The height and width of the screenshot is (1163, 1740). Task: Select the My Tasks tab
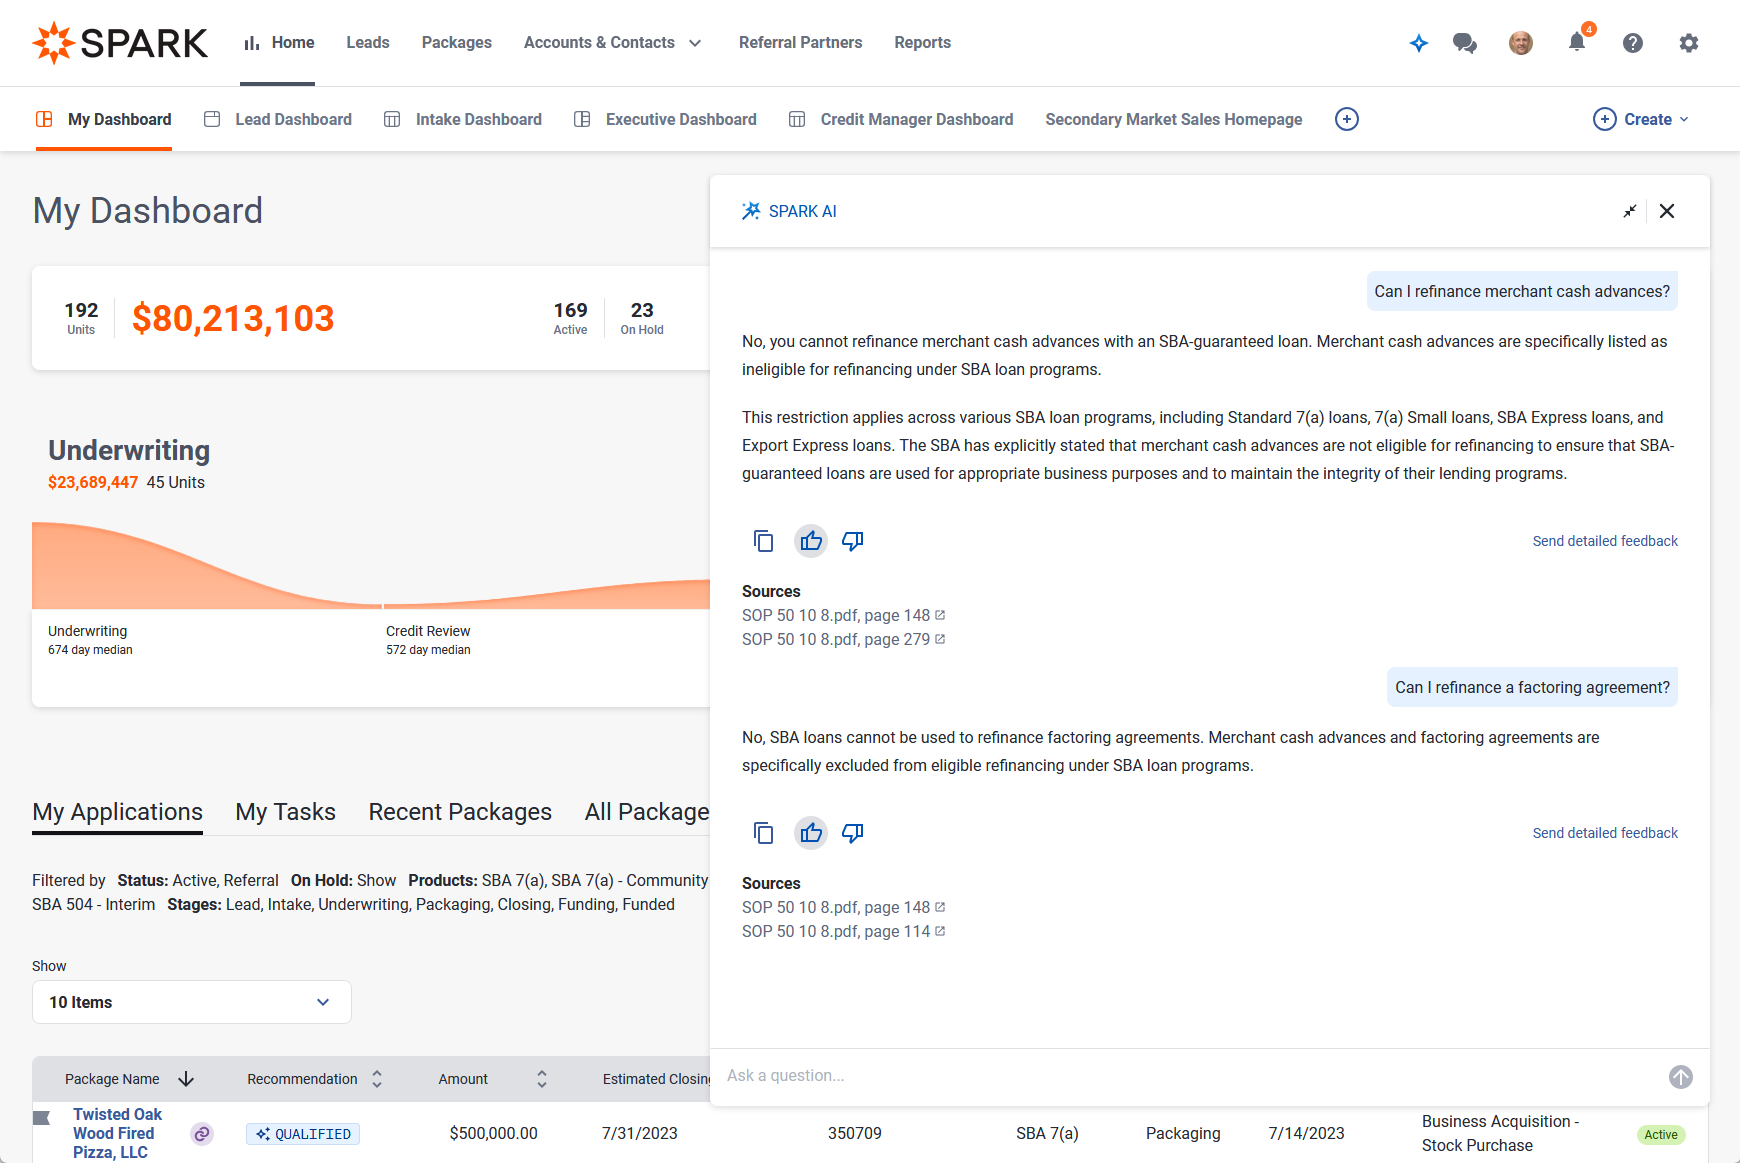[286, 812]
